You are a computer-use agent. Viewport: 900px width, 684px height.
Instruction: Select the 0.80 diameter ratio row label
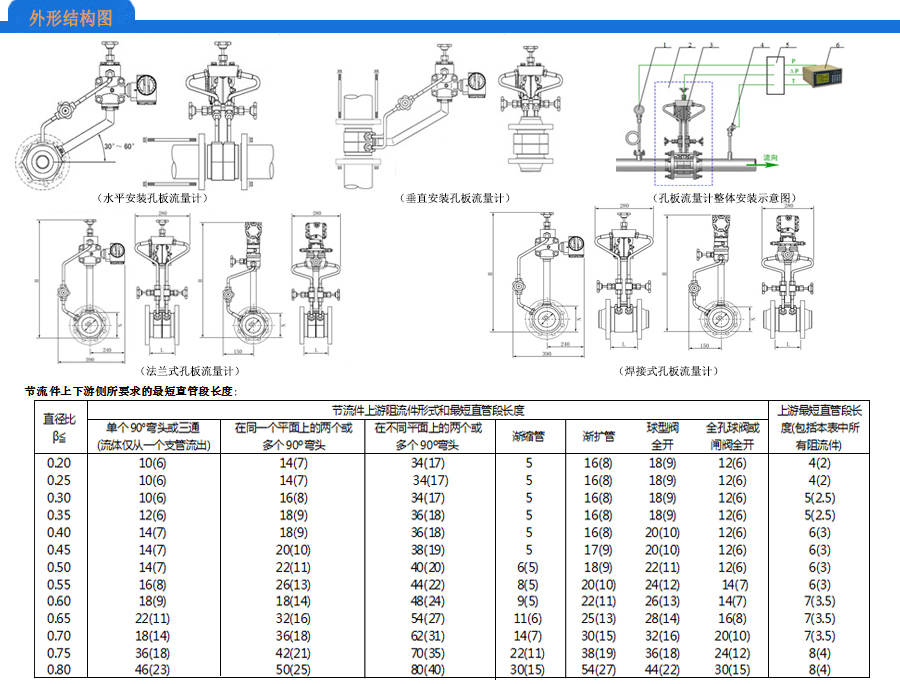coord(60,669)
